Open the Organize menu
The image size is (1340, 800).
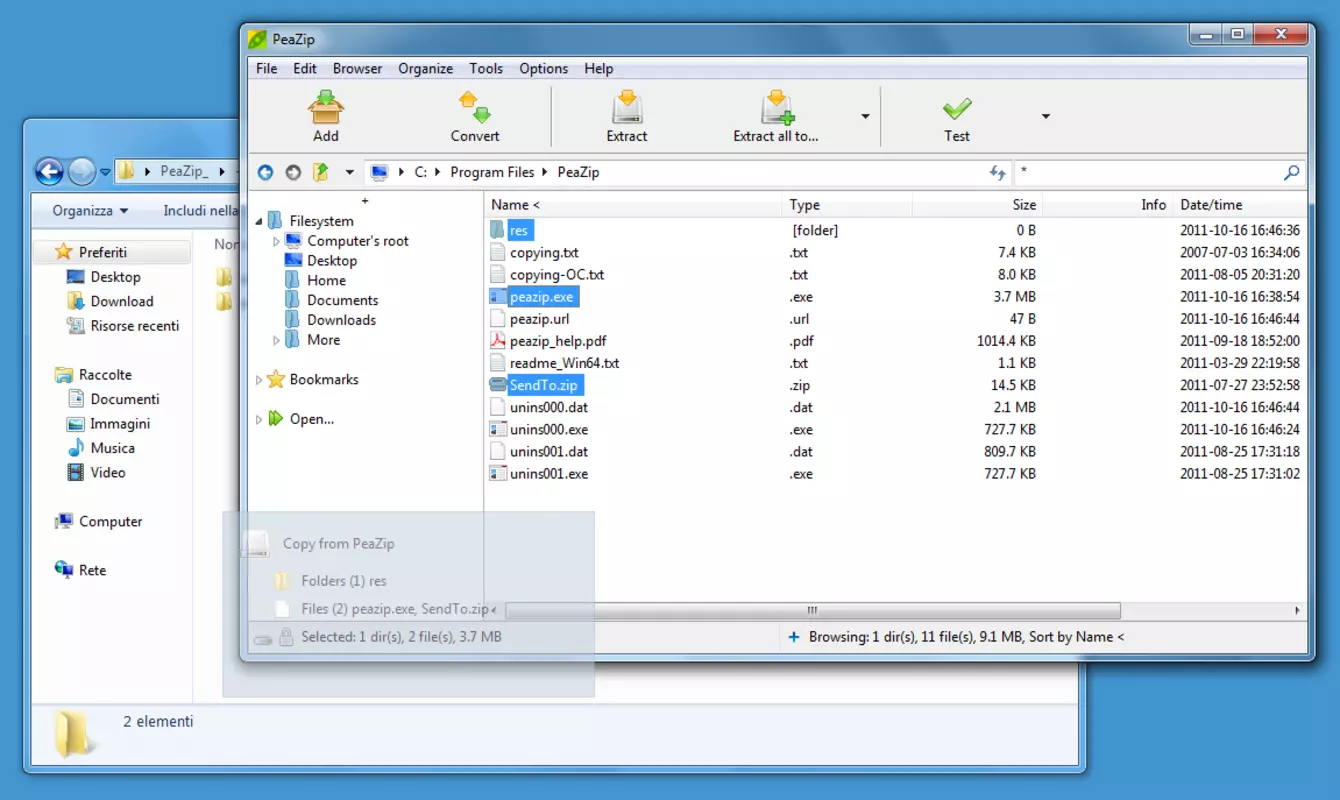click(x=425, y=68)
